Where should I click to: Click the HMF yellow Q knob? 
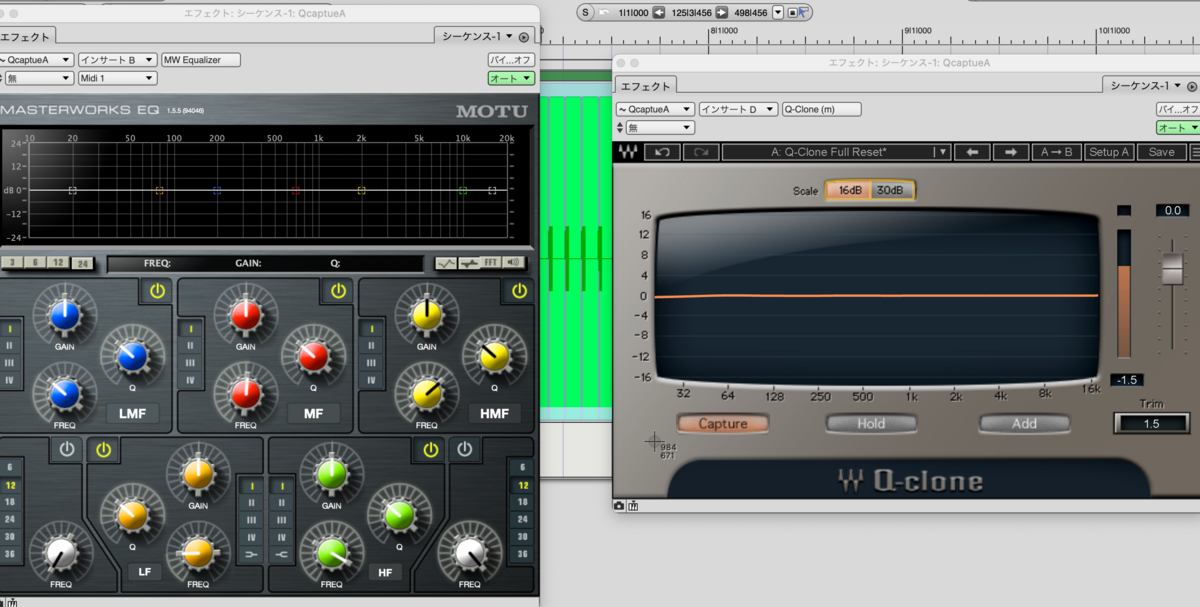click(493, 355)
